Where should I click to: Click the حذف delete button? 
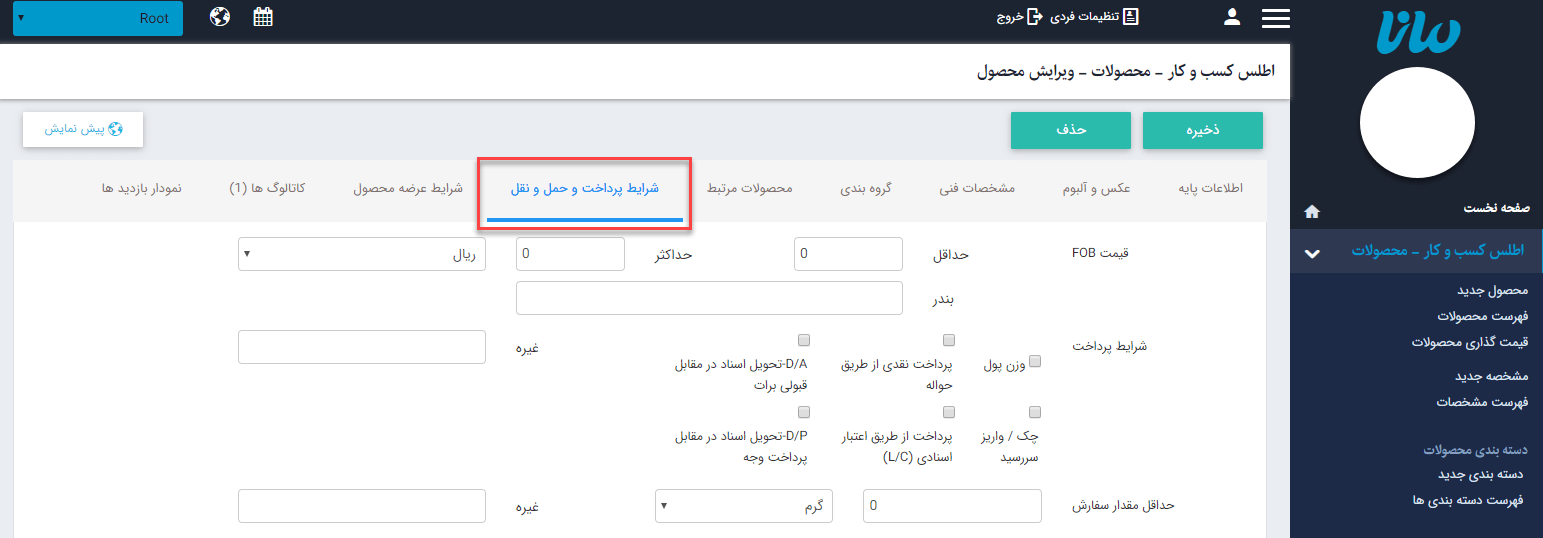point(1071,130)
